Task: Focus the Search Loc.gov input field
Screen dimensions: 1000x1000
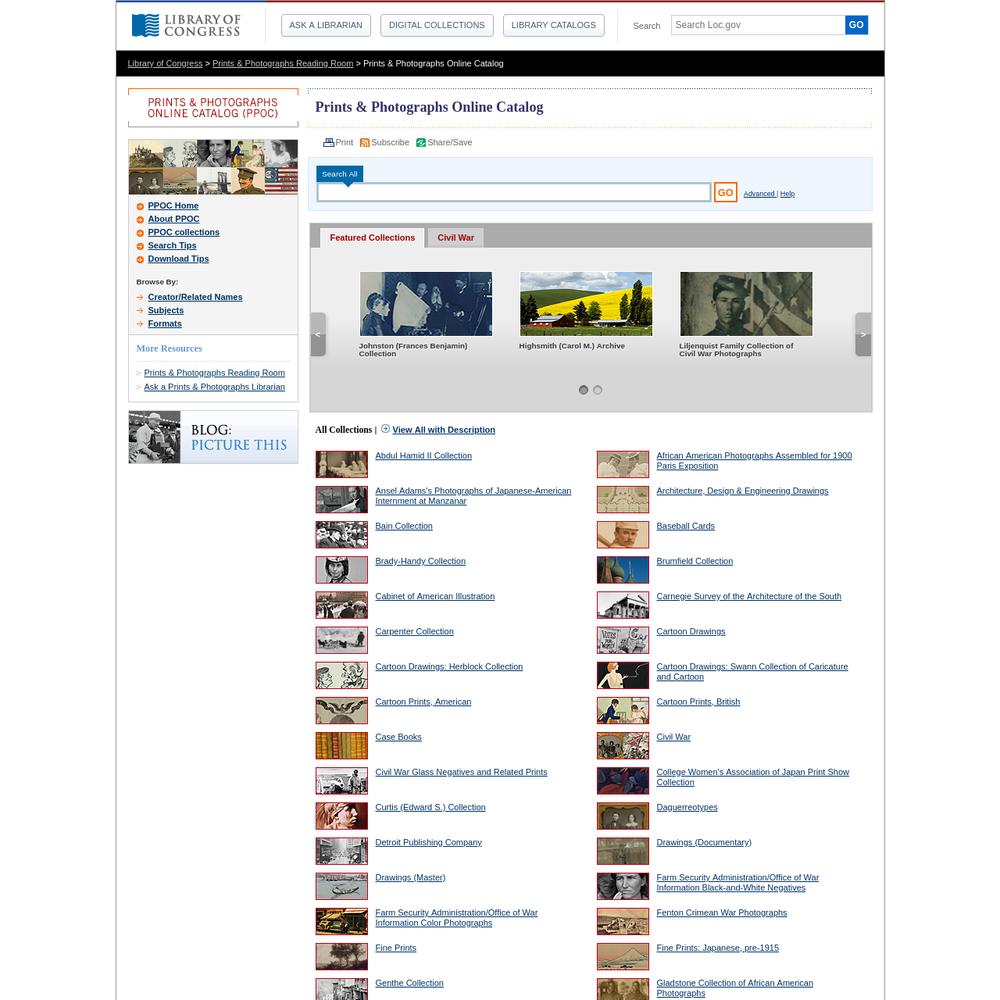Action: (758, 25)
